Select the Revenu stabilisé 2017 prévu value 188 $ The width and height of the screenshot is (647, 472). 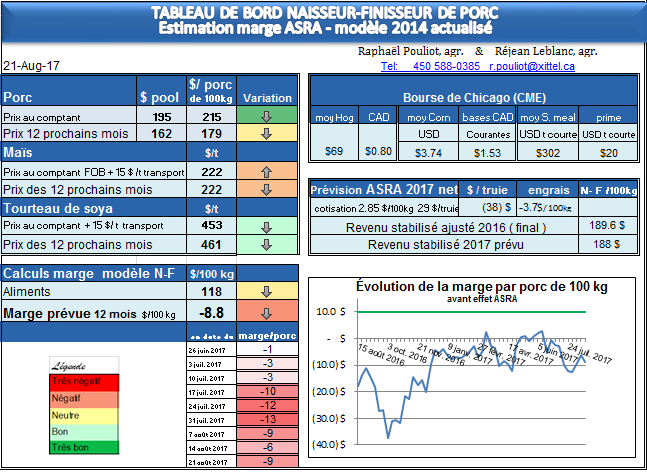(x=602, y=244)
